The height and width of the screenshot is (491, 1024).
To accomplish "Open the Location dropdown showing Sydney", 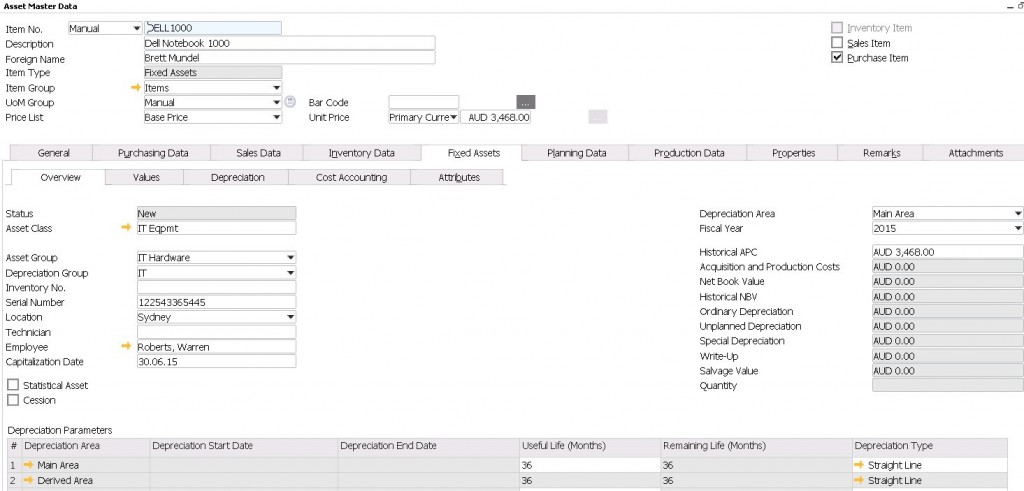I will pyautogui.click(x=290, y=317).
